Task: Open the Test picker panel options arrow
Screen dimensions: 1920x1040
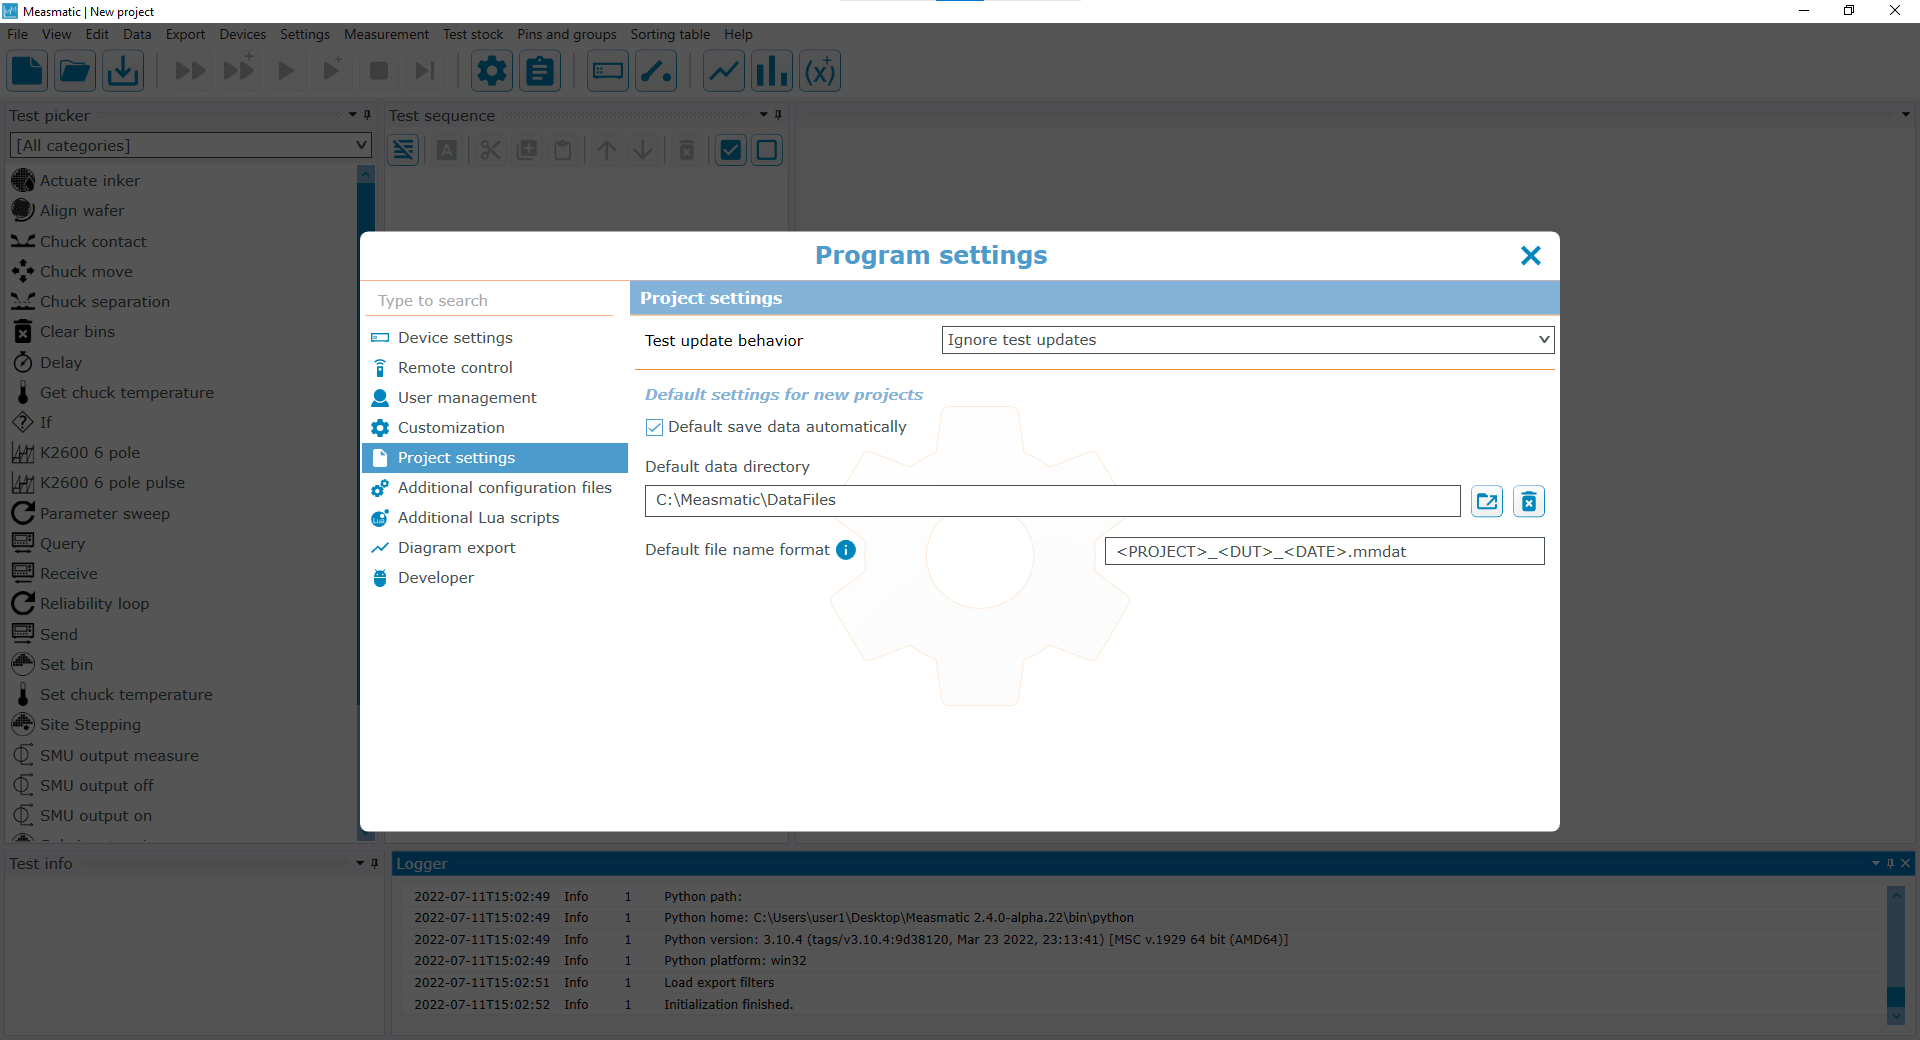Action: pyautogui.click(x=352, y=115)
